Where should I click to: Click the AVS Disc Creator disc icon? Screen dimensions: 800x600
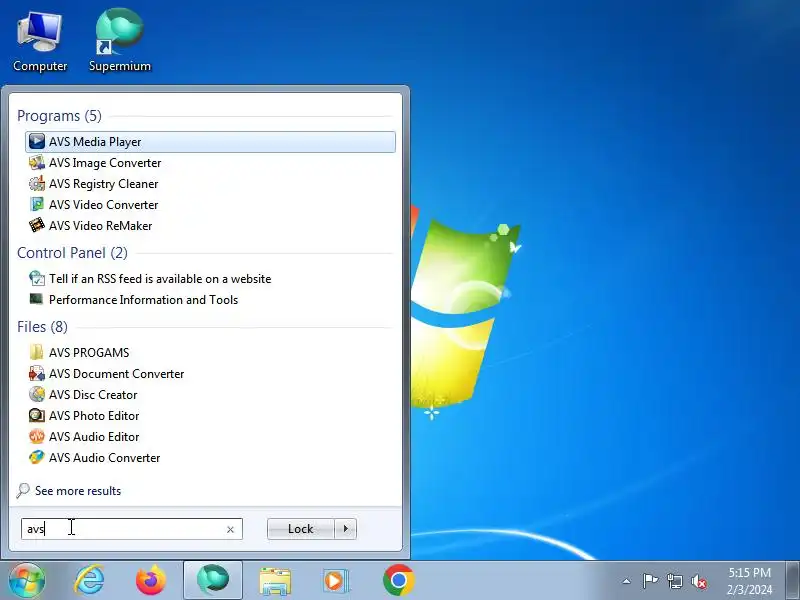tap(37, 394)
